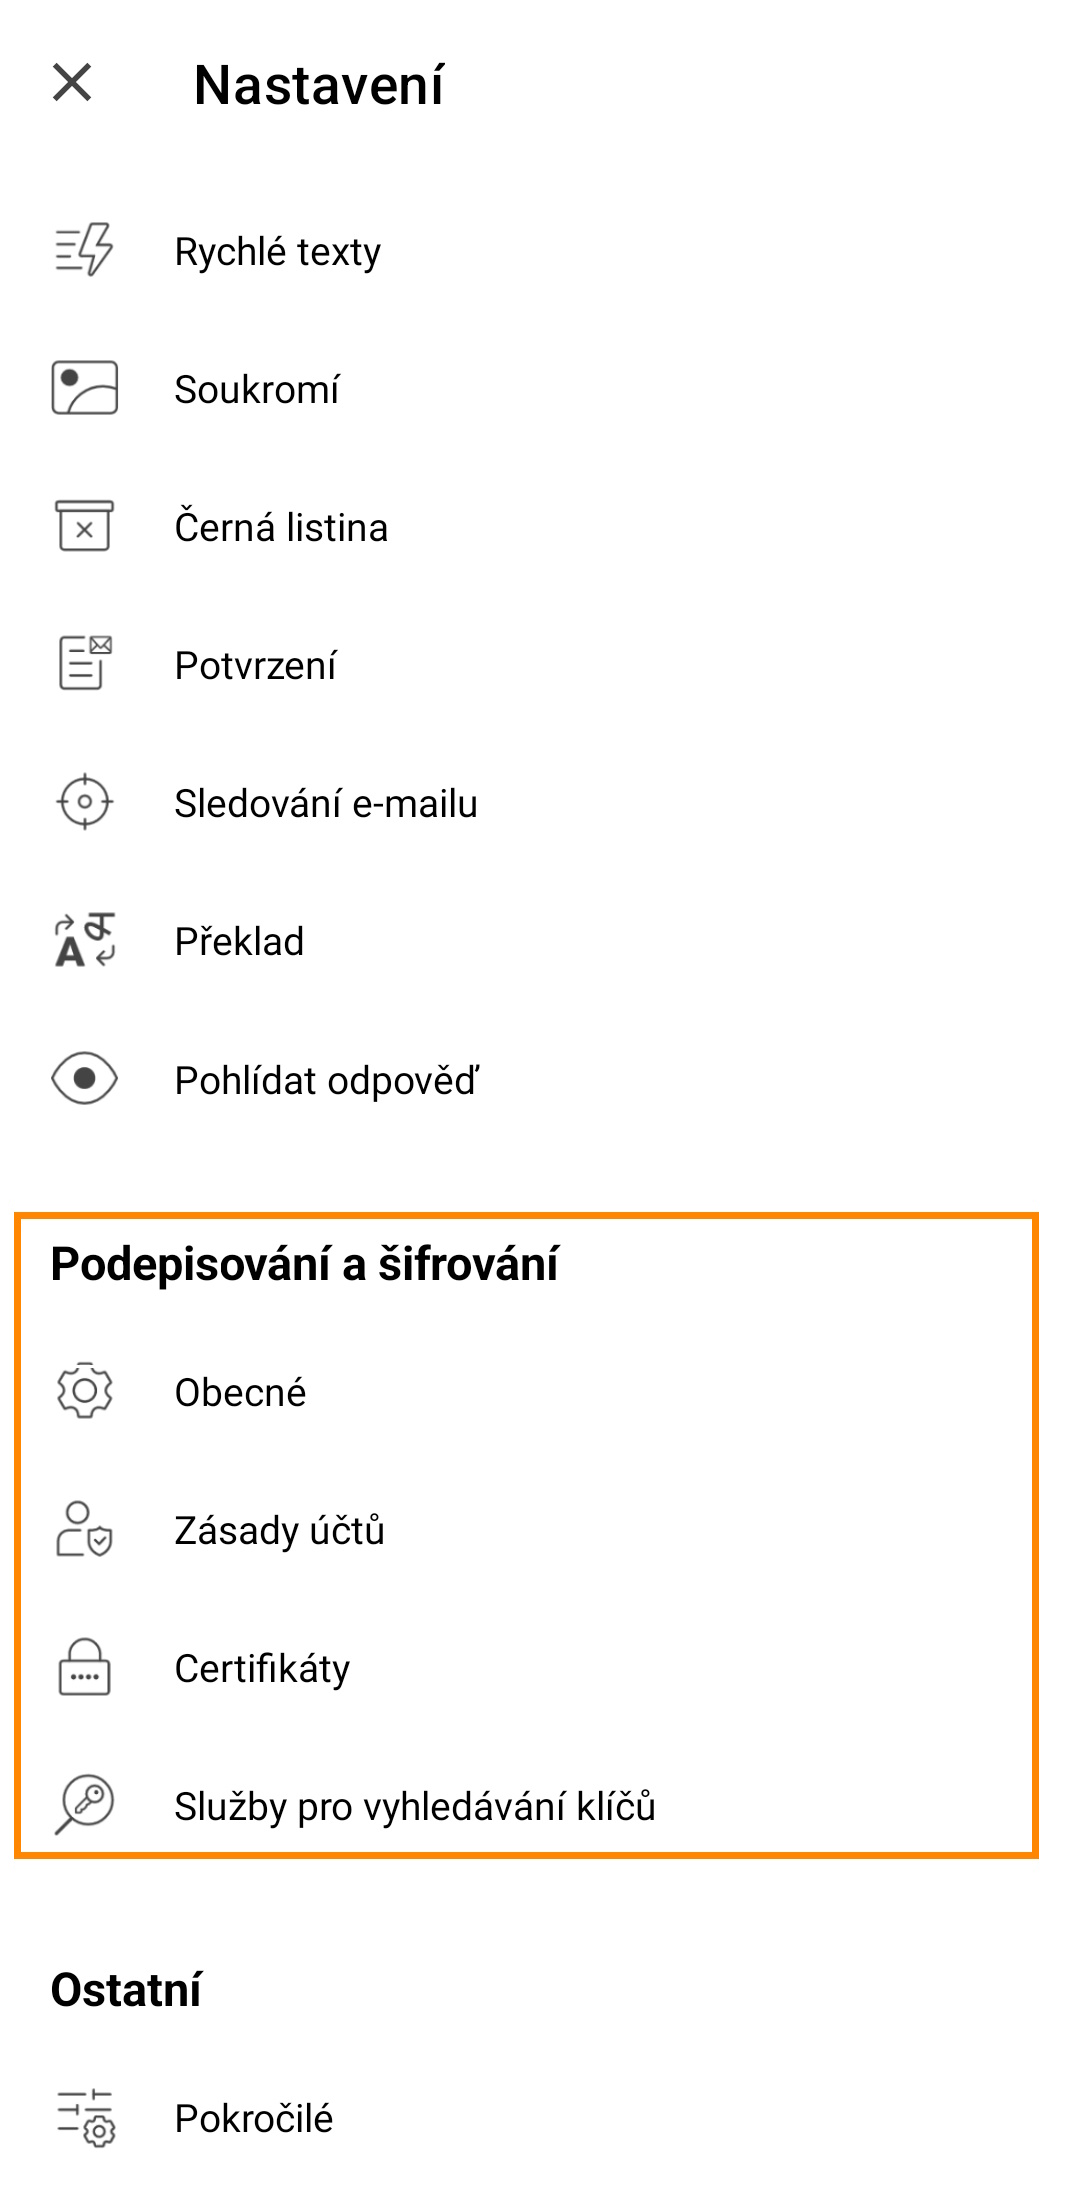Tap the Pohlídat odpověď eye icon

pyautogui.click(x=85, y=1079)
